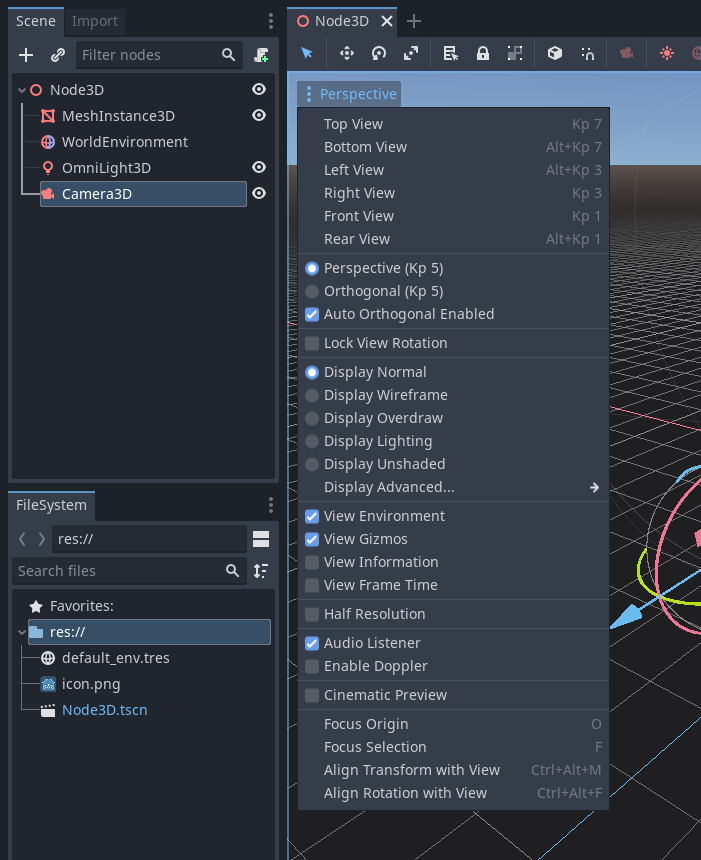Click the Lock selected node padlock icon

pos(483,53)
